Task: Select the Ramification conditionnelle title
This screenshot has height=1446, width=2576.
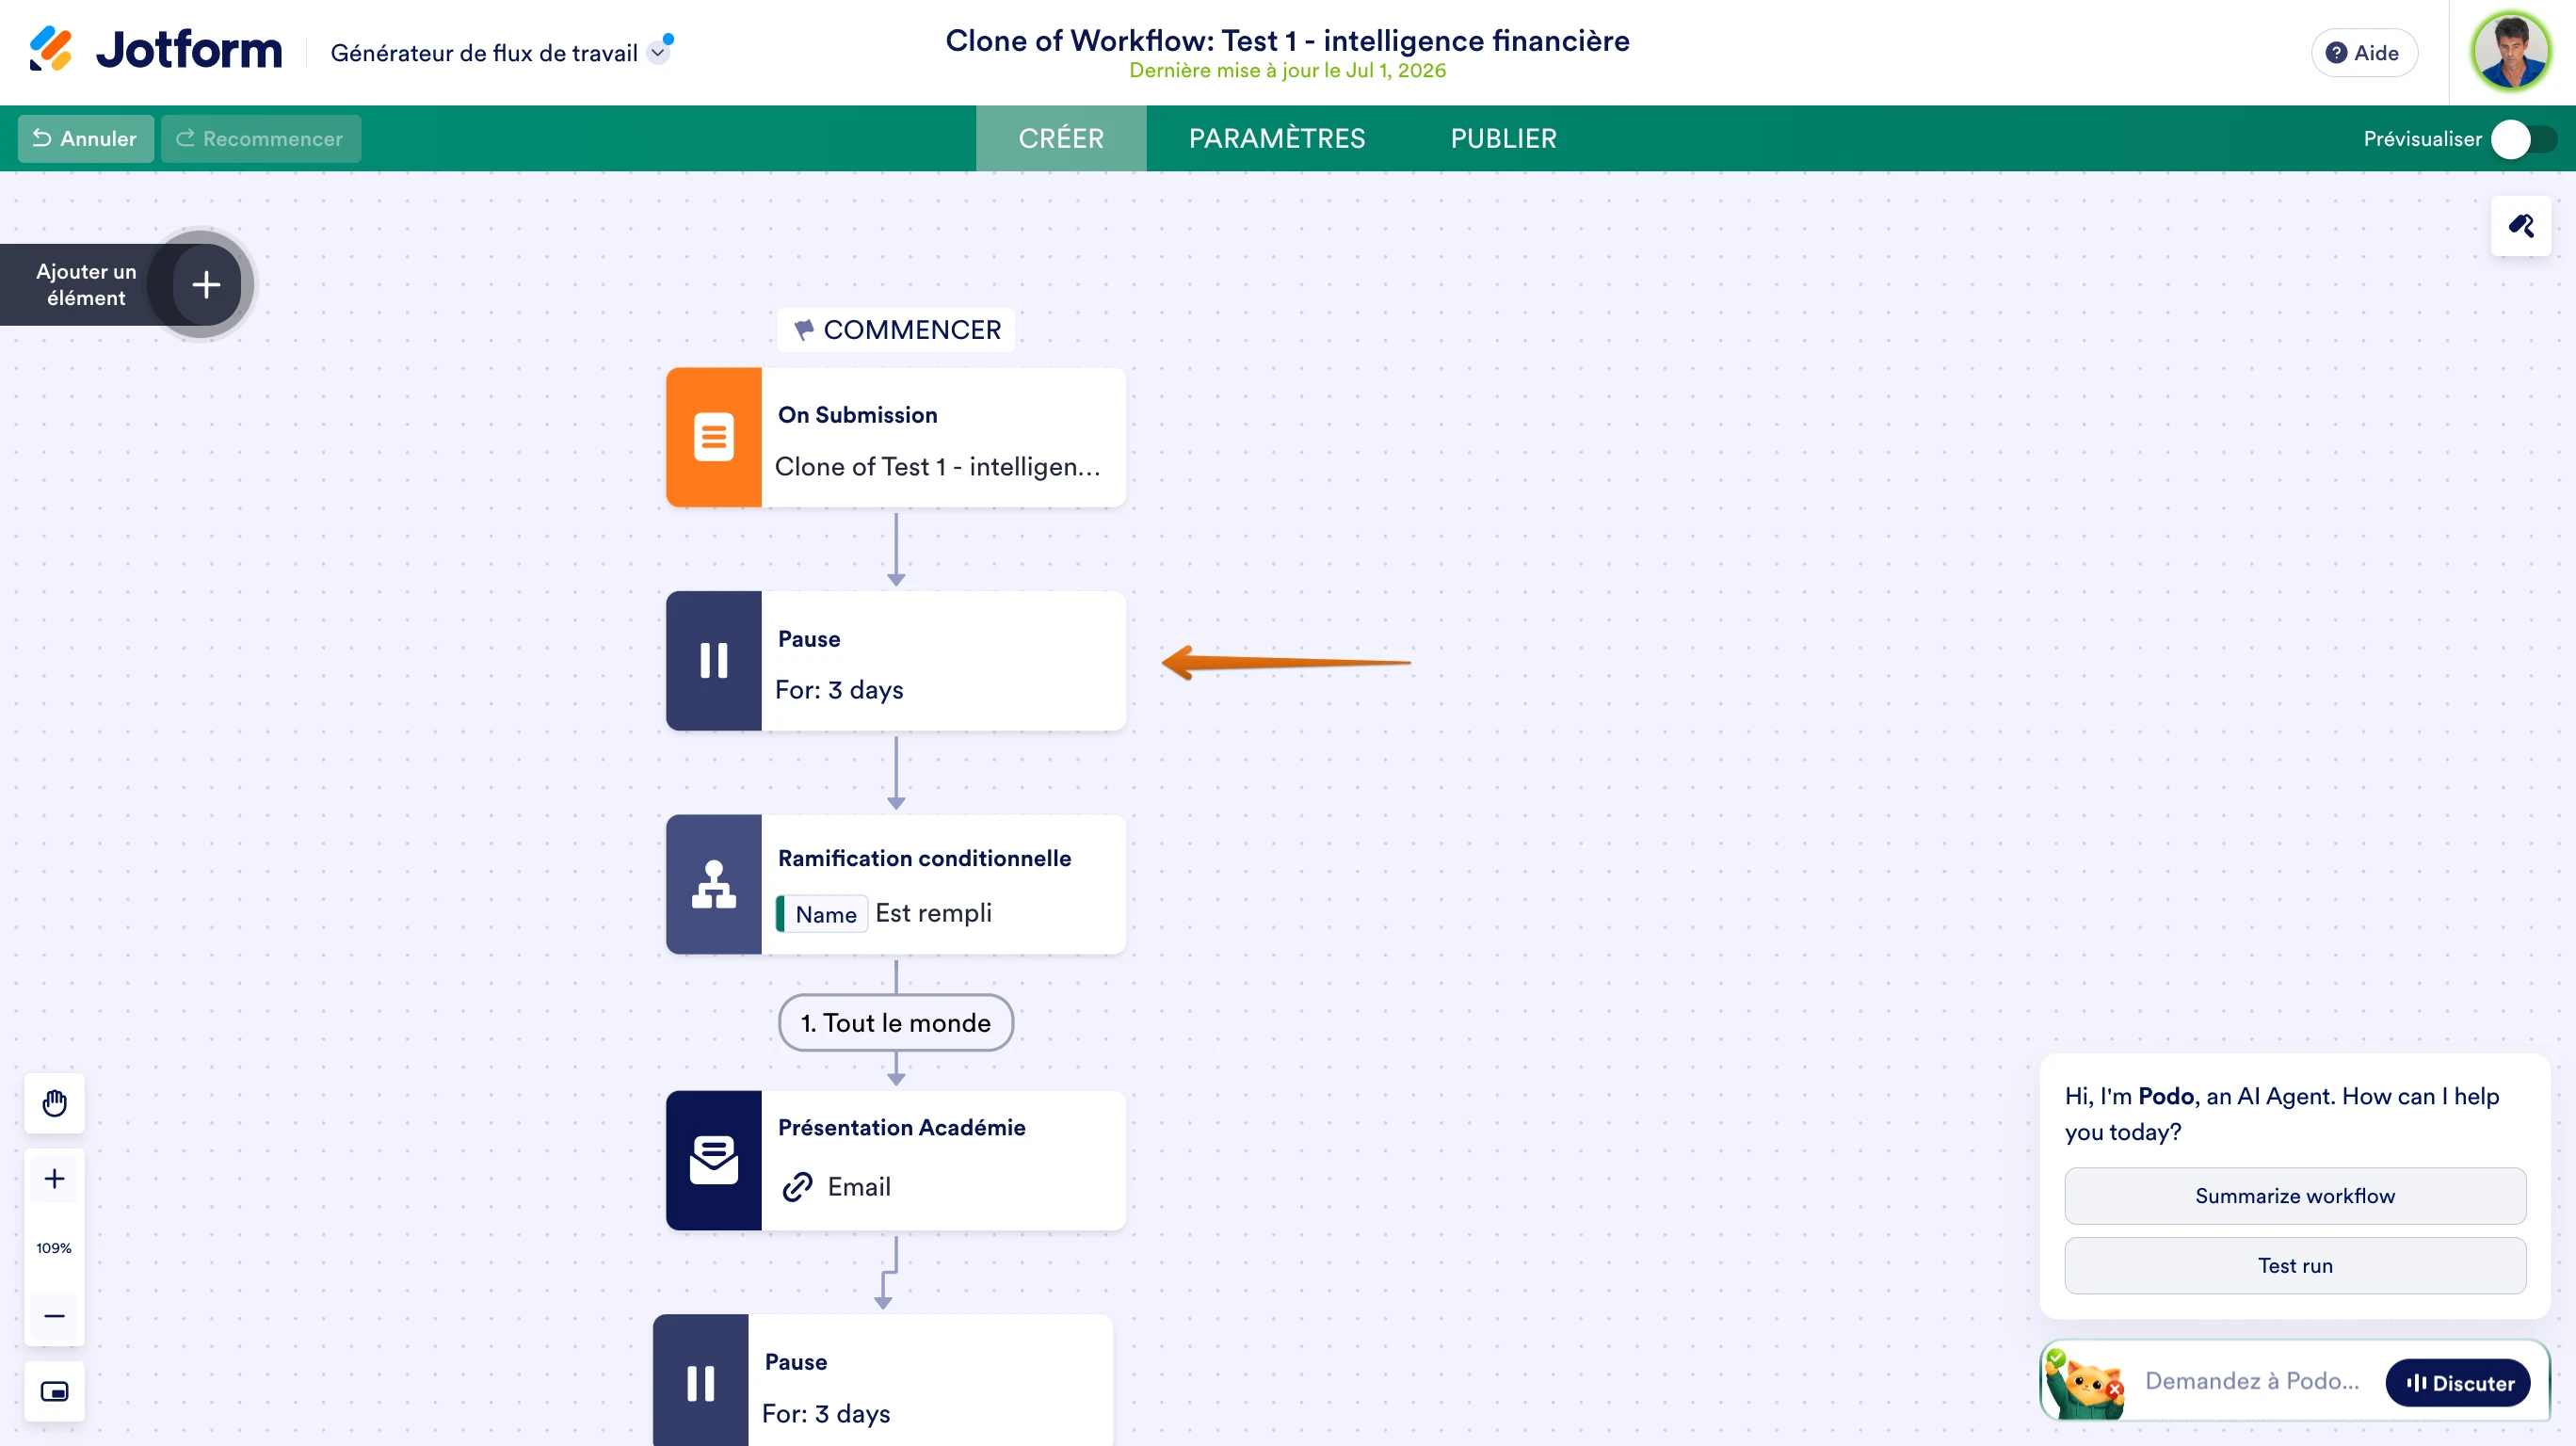Action: point(924,858)
